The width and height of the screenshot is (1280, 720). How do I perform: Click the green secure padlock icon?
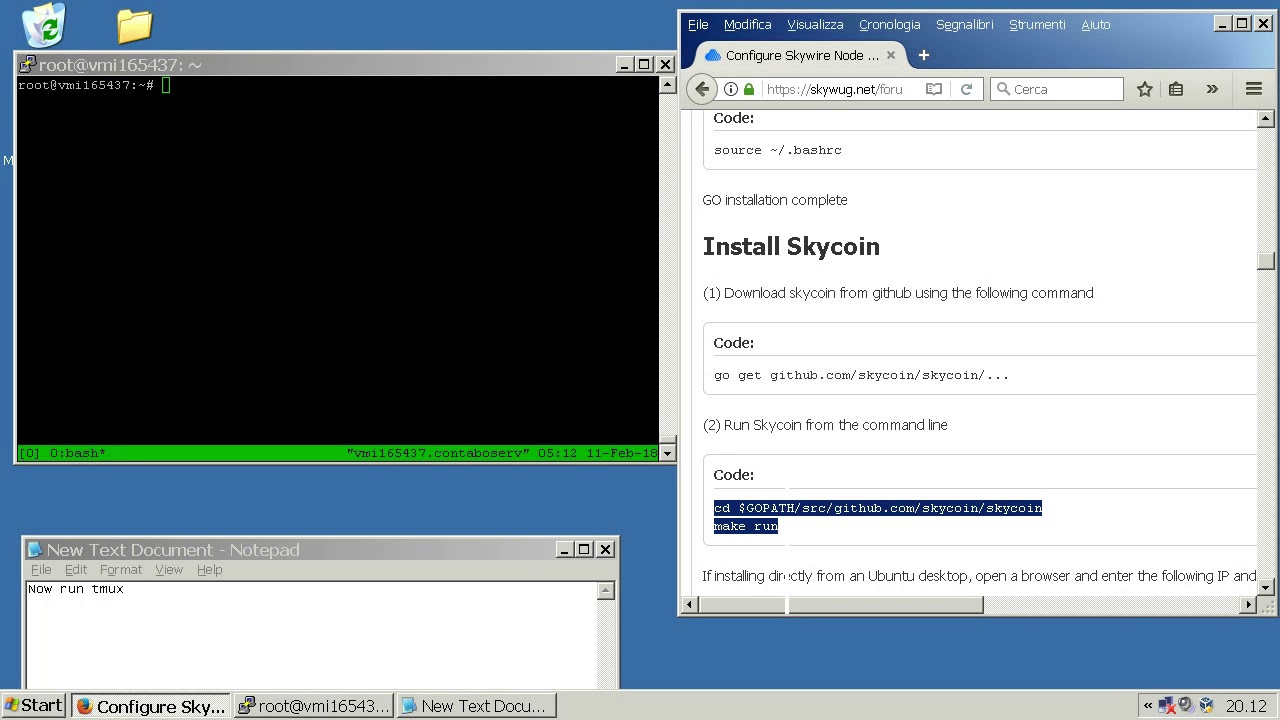[749, 89]
